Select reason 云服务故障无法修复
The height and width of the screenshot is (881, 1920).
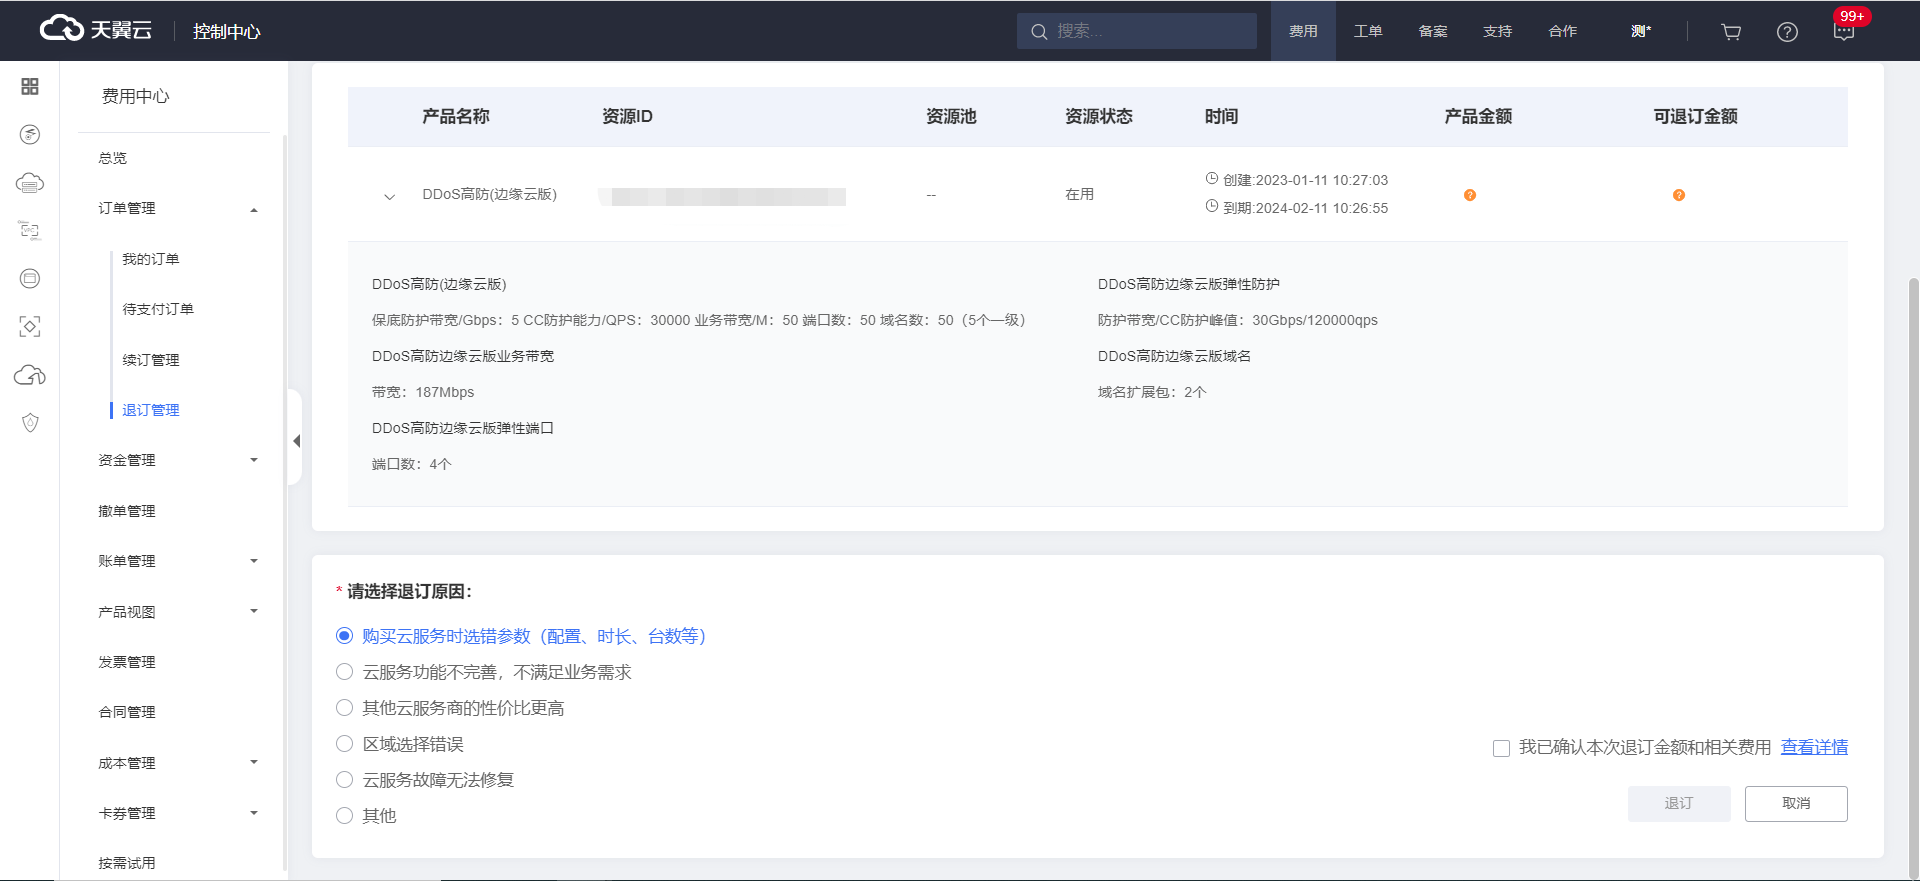[344, 780]
